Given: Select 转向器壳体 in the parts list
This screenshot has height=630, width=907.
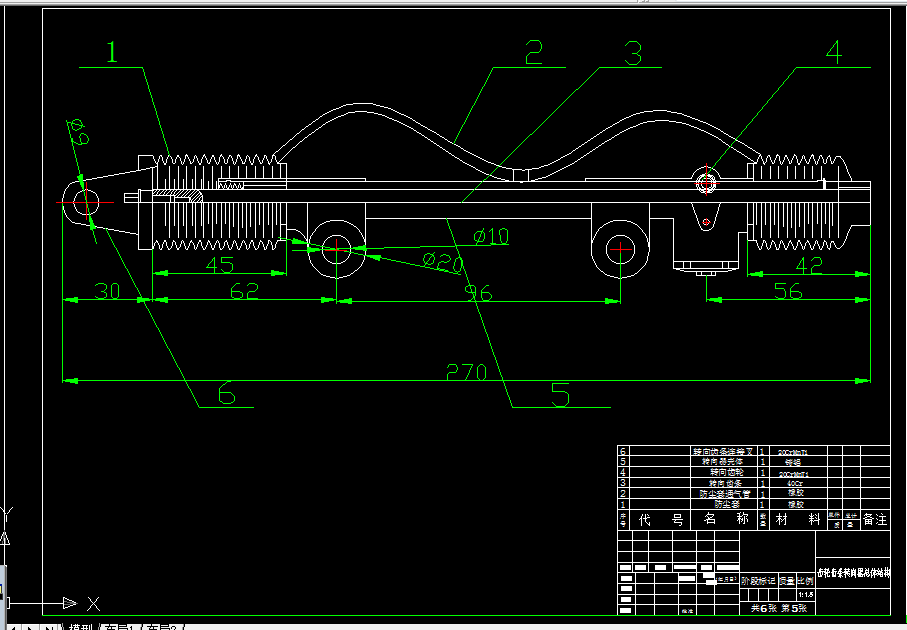Looking at the screenshot, I should coord(722,462).
